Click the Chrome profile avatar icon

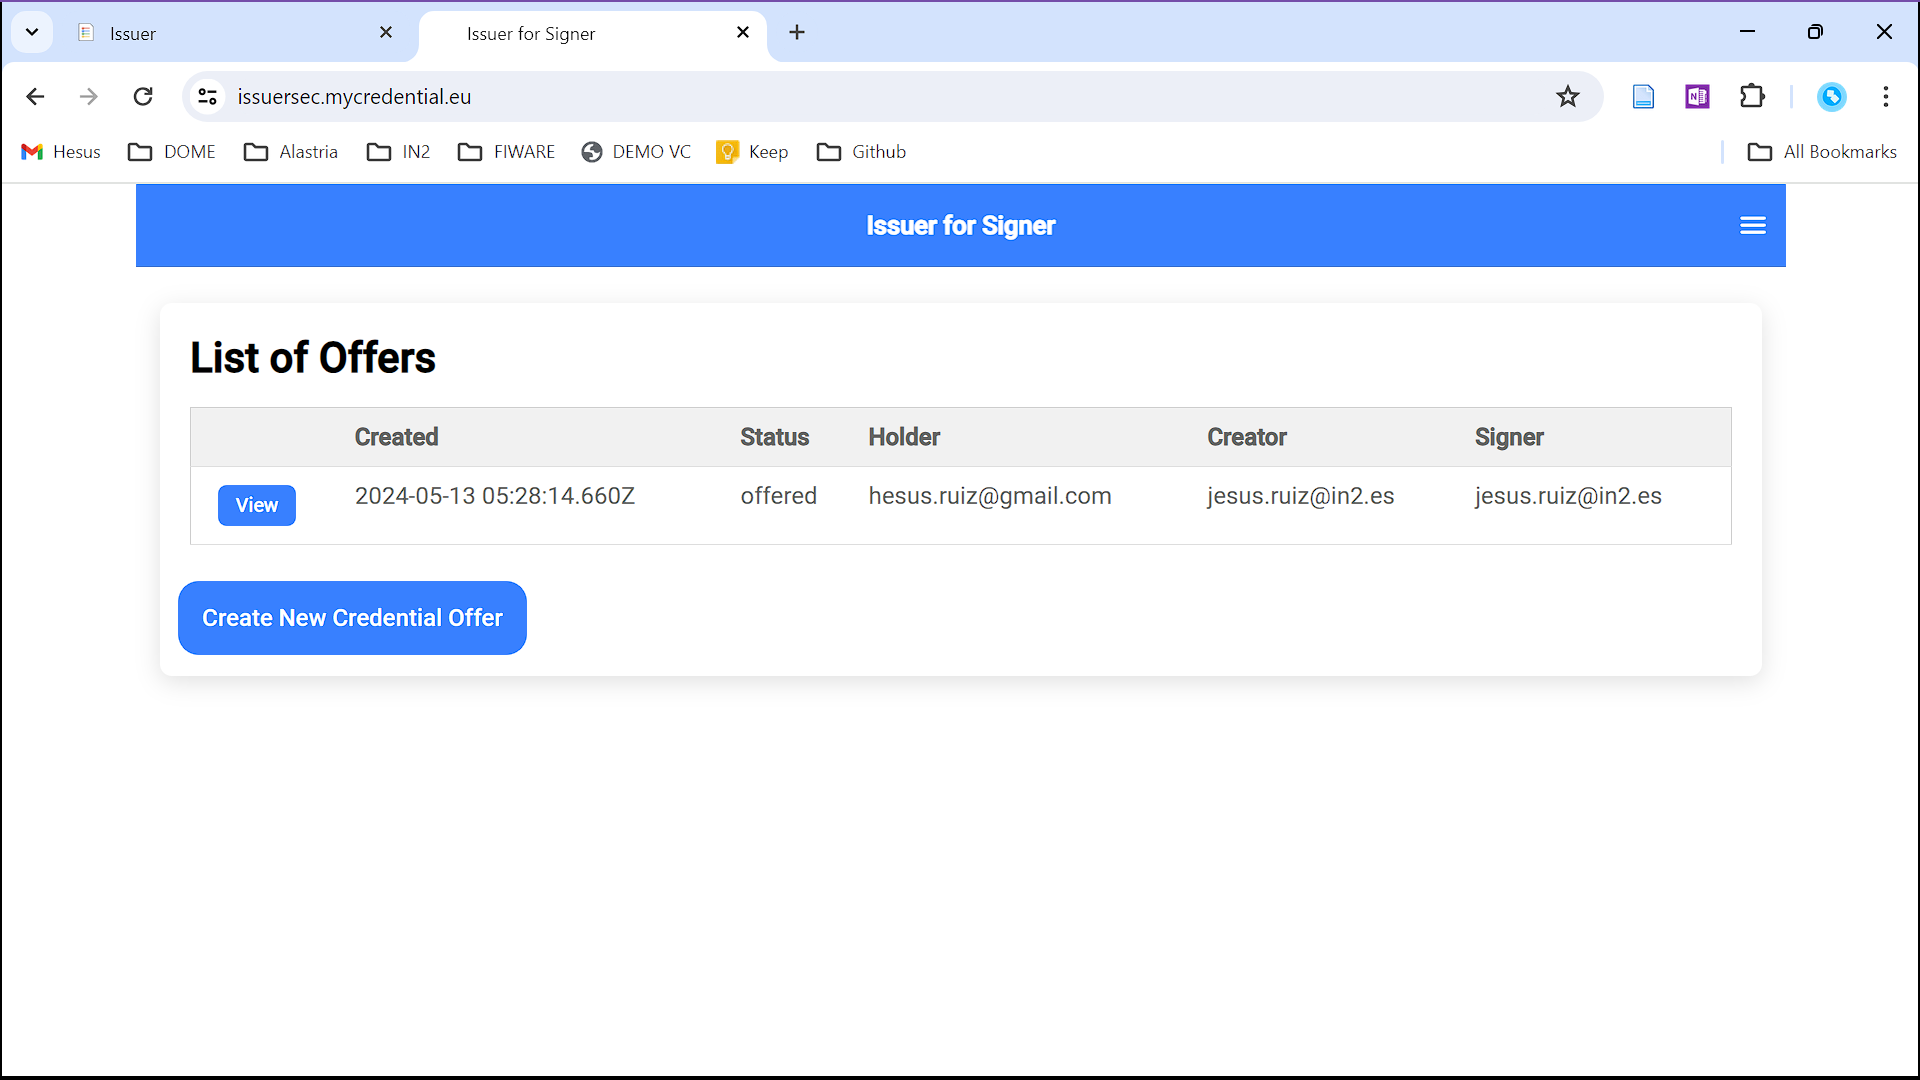(1833, 95)
